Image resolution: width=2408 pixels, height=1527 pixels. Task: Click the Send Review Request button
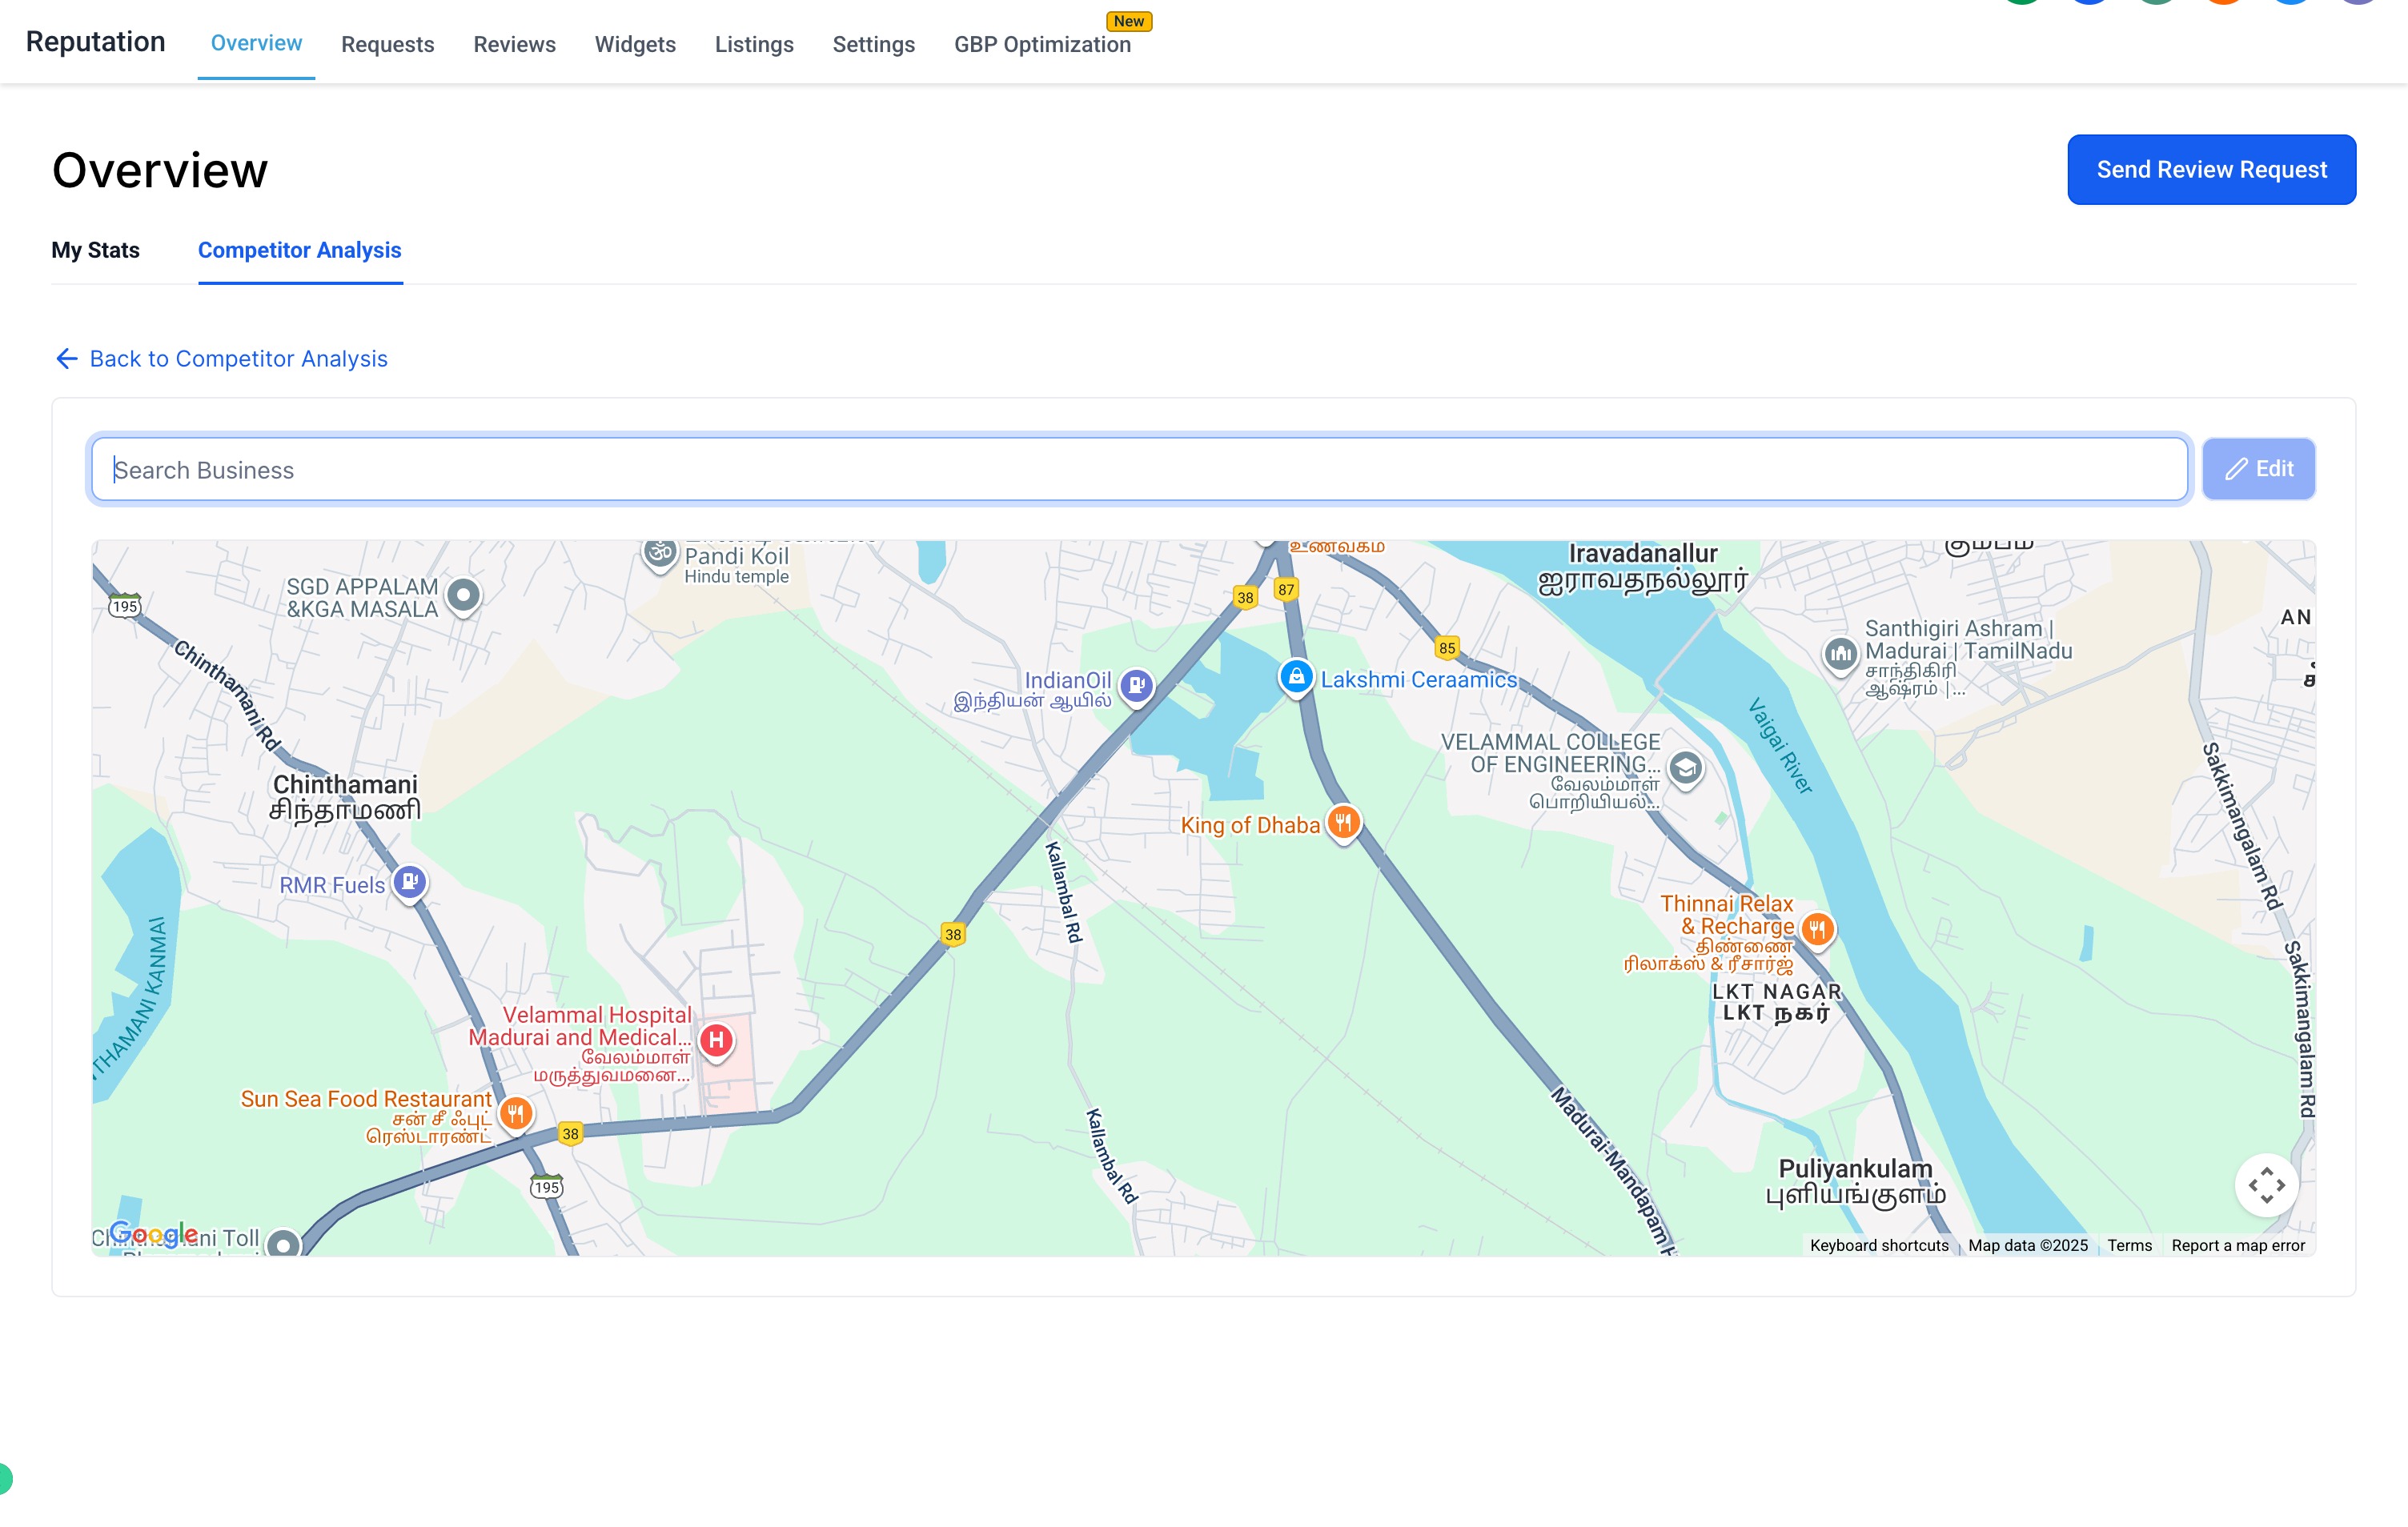tap(2211, 170)
